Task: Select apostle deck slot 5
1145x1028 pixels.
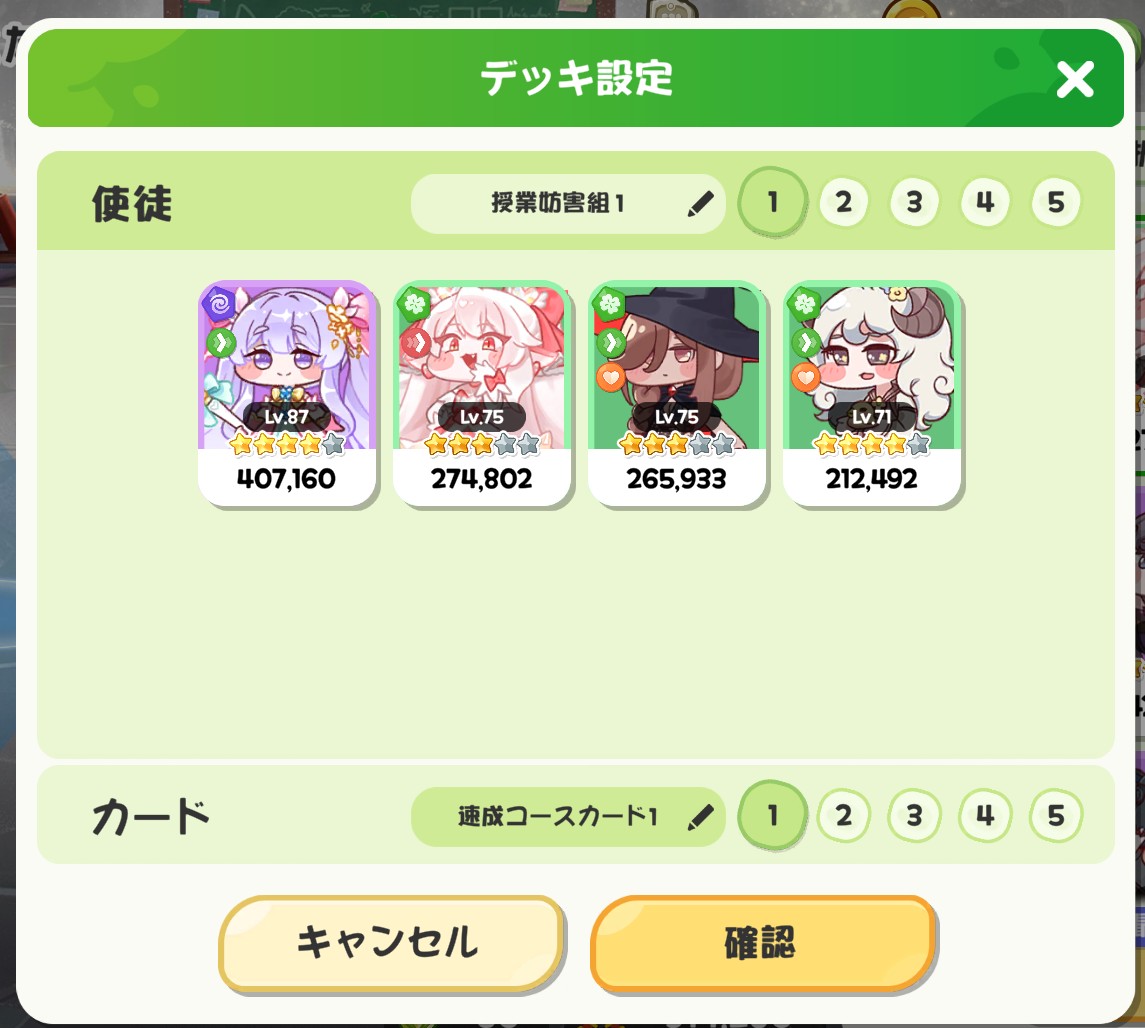Action: [x=1056, y=202]
